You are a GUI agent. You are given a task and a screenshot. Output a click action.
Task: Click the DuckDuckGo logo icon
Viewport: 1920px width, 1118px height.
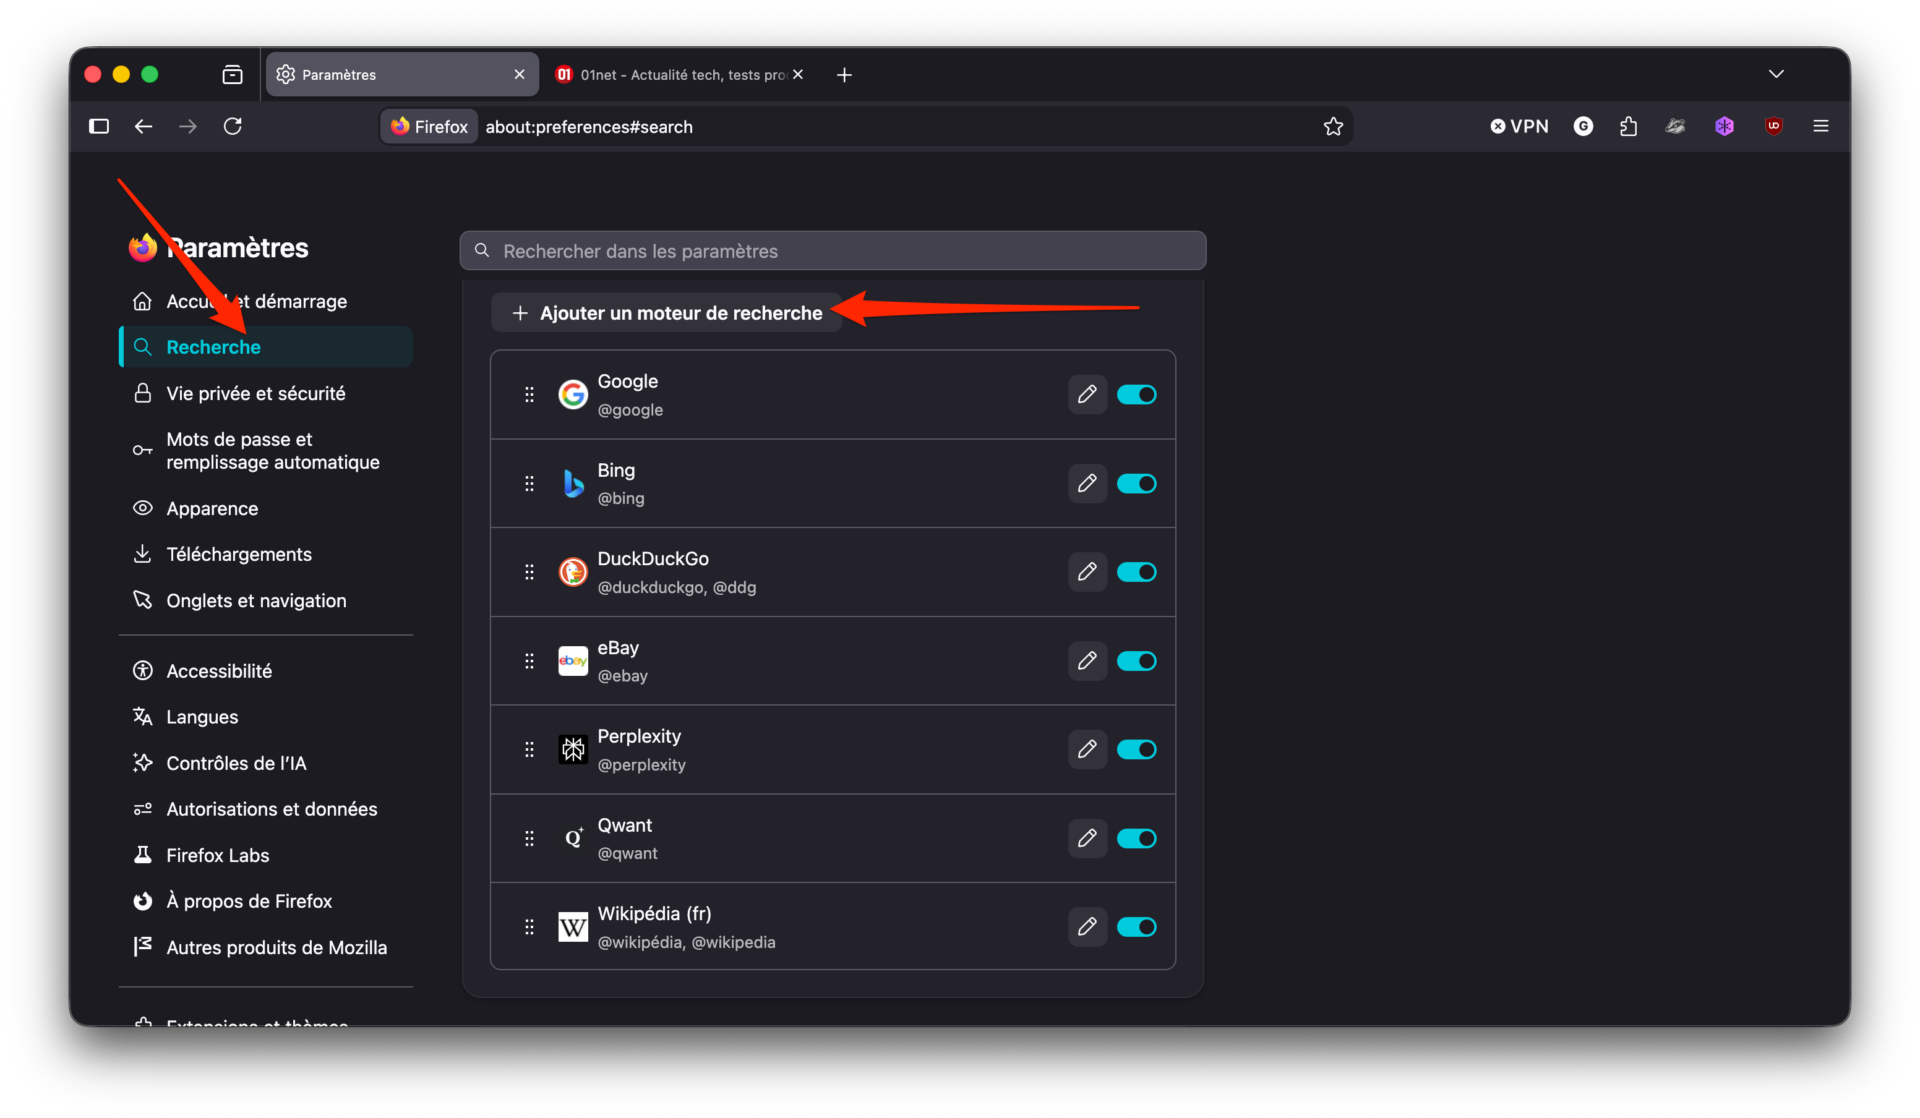click(573, 572)
